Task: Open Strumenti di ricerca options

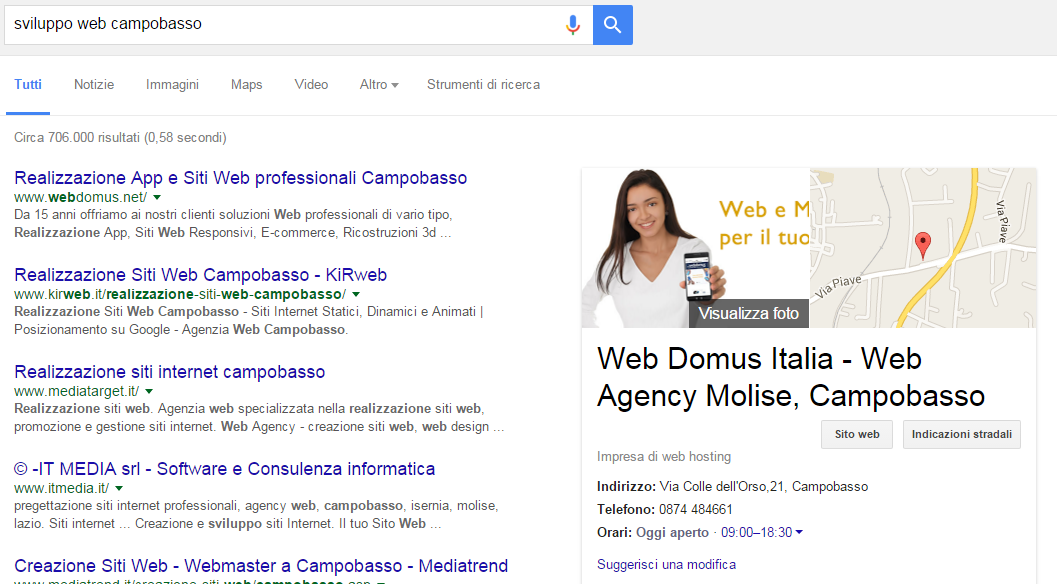Action: pos(483,85)
